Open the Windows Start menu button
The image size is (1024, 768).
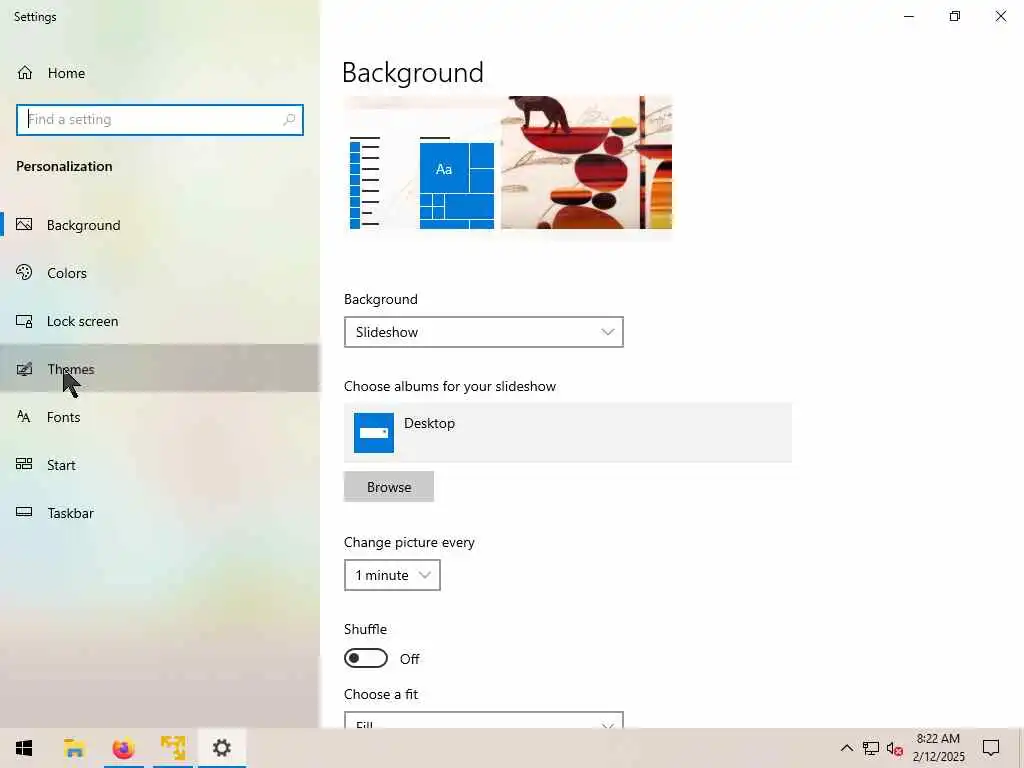[x=24, y=748]
